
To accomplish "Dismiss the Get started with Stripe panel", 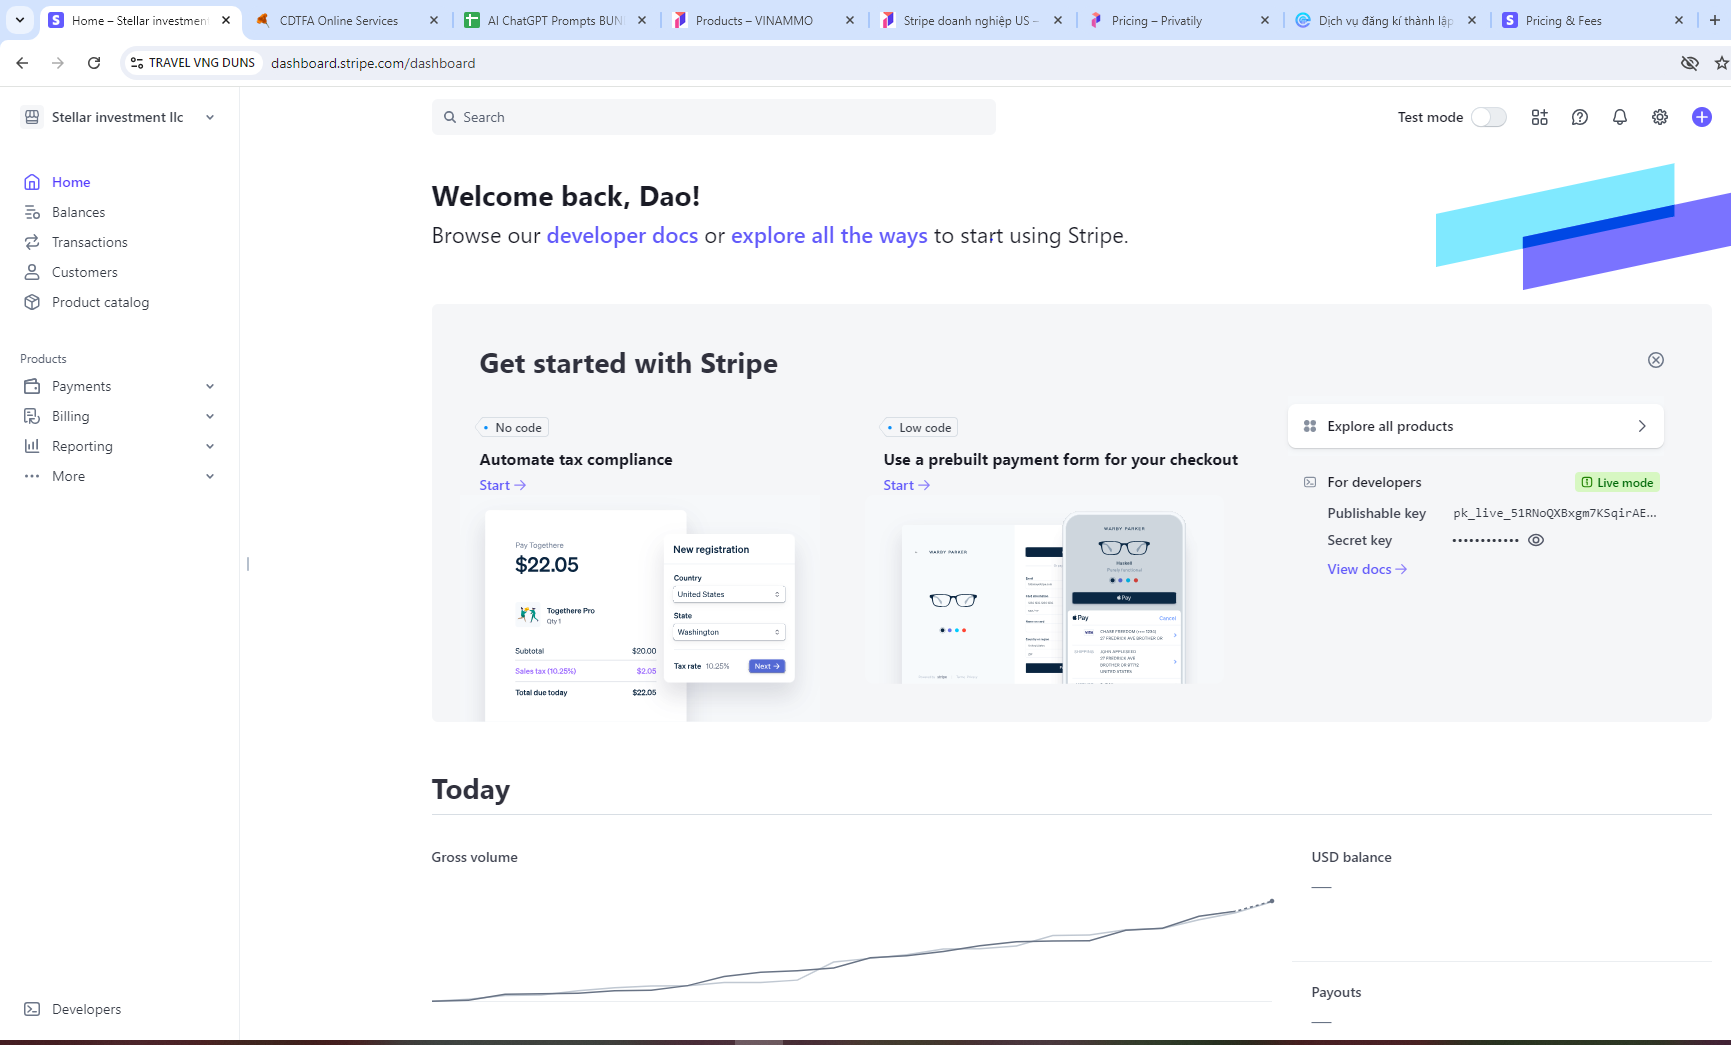I will [1656, 360].
